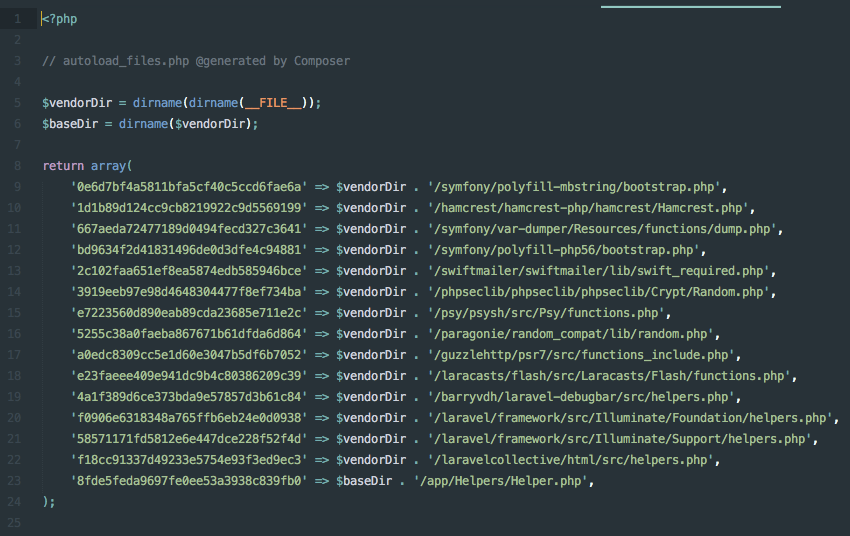Click the Illuminate/Foundation/helpers.php path

point(630,418)
